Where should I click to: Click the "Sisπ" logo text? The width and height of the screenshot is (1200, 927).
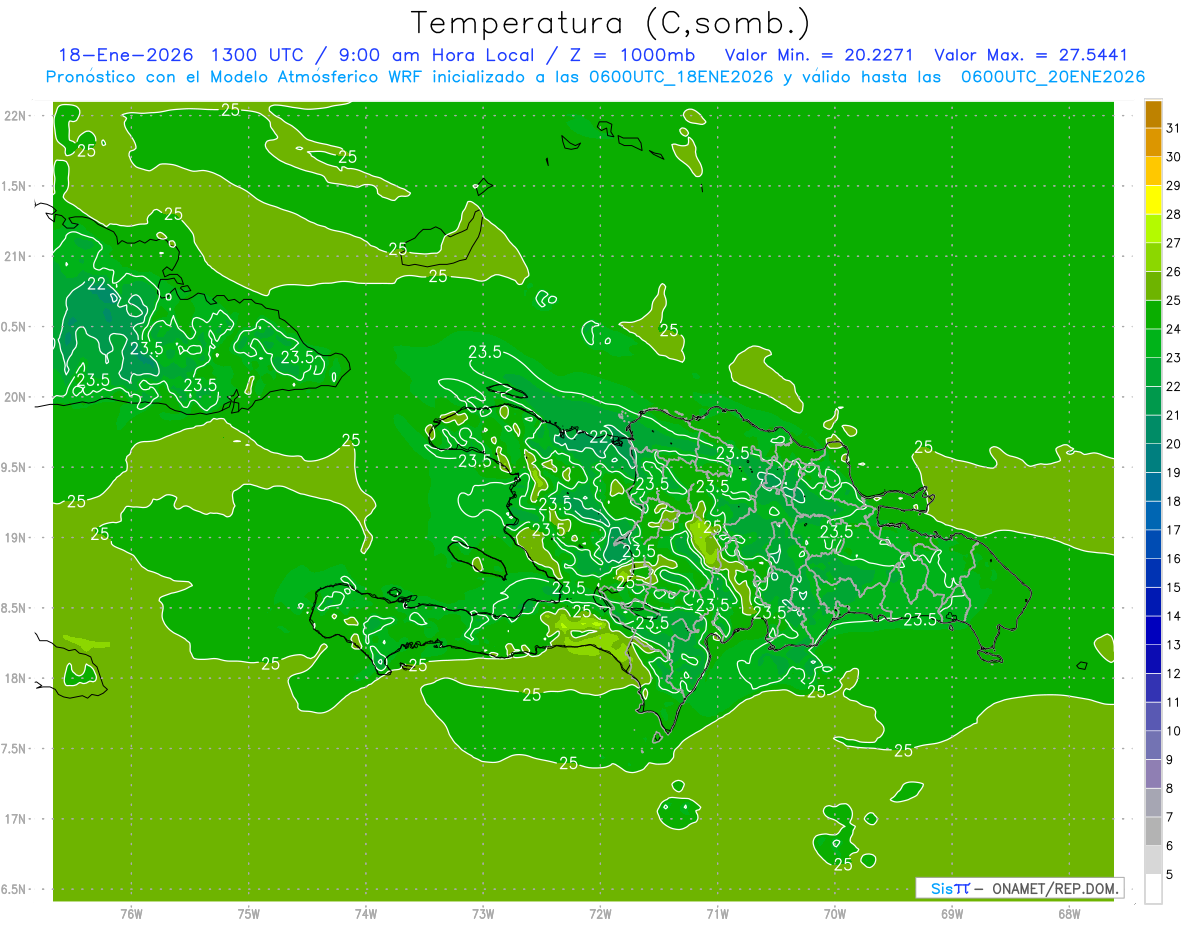(x=950, y=888)
